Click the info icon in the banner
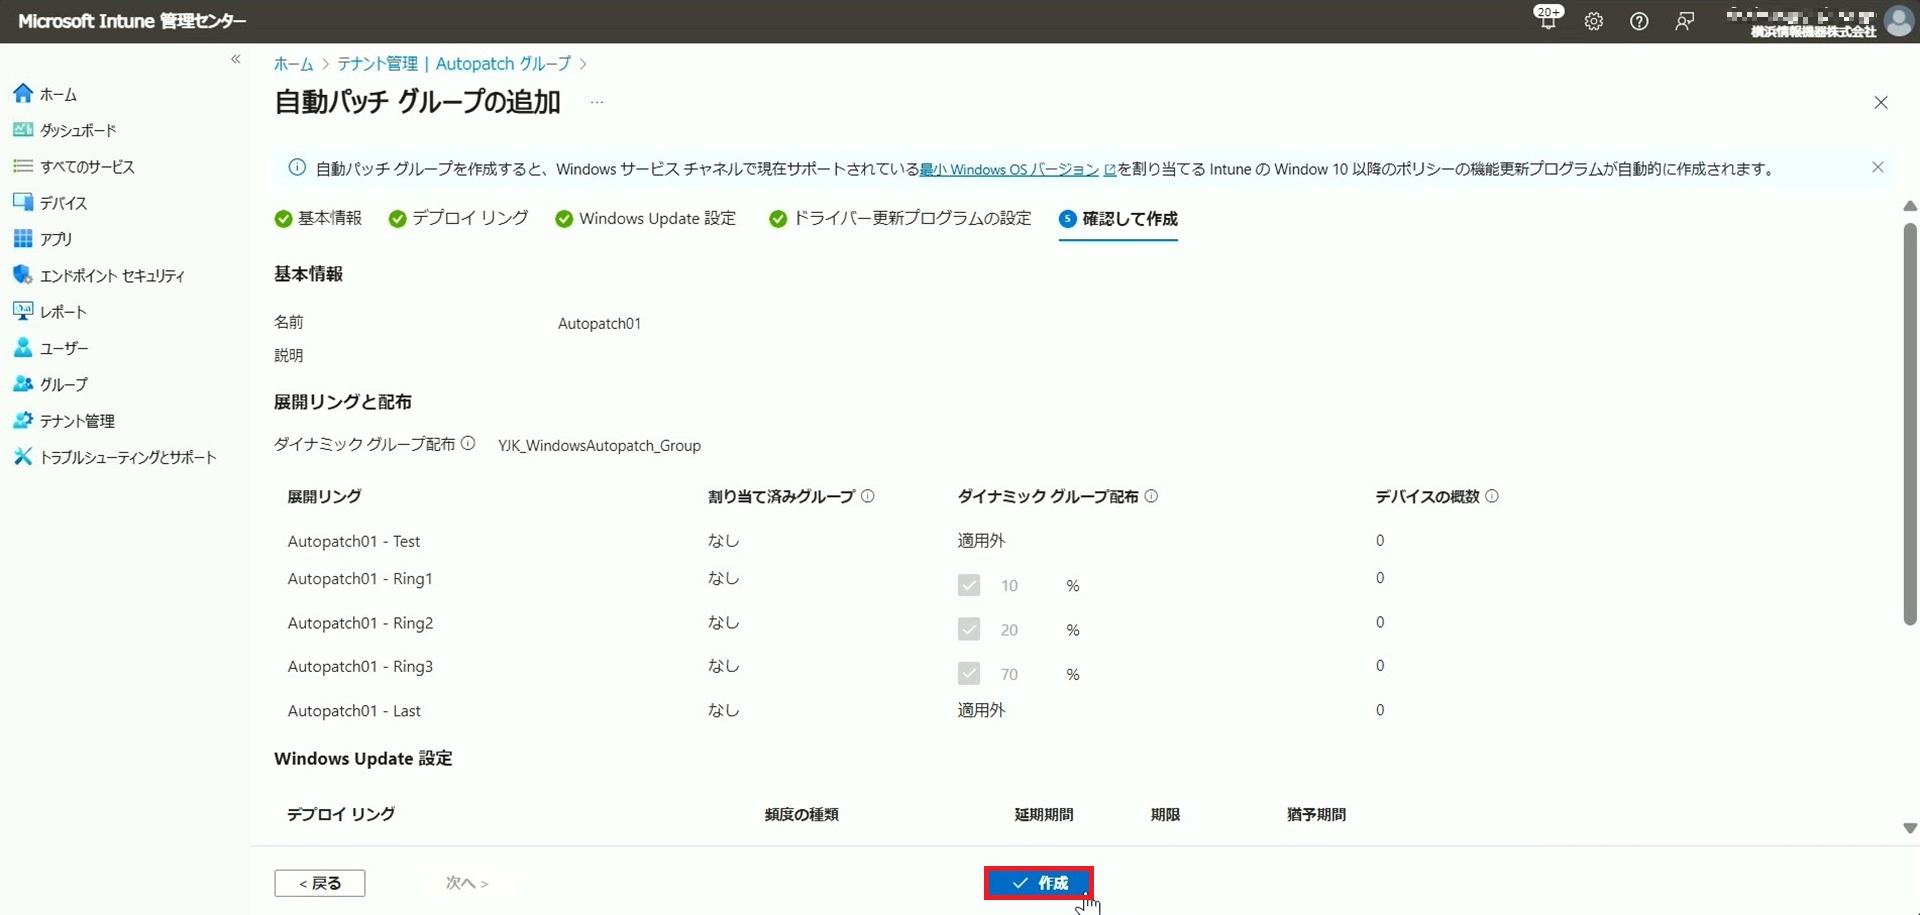Image resolution: width=1920 pixels, height=915 pixels. tap(297, 168)
